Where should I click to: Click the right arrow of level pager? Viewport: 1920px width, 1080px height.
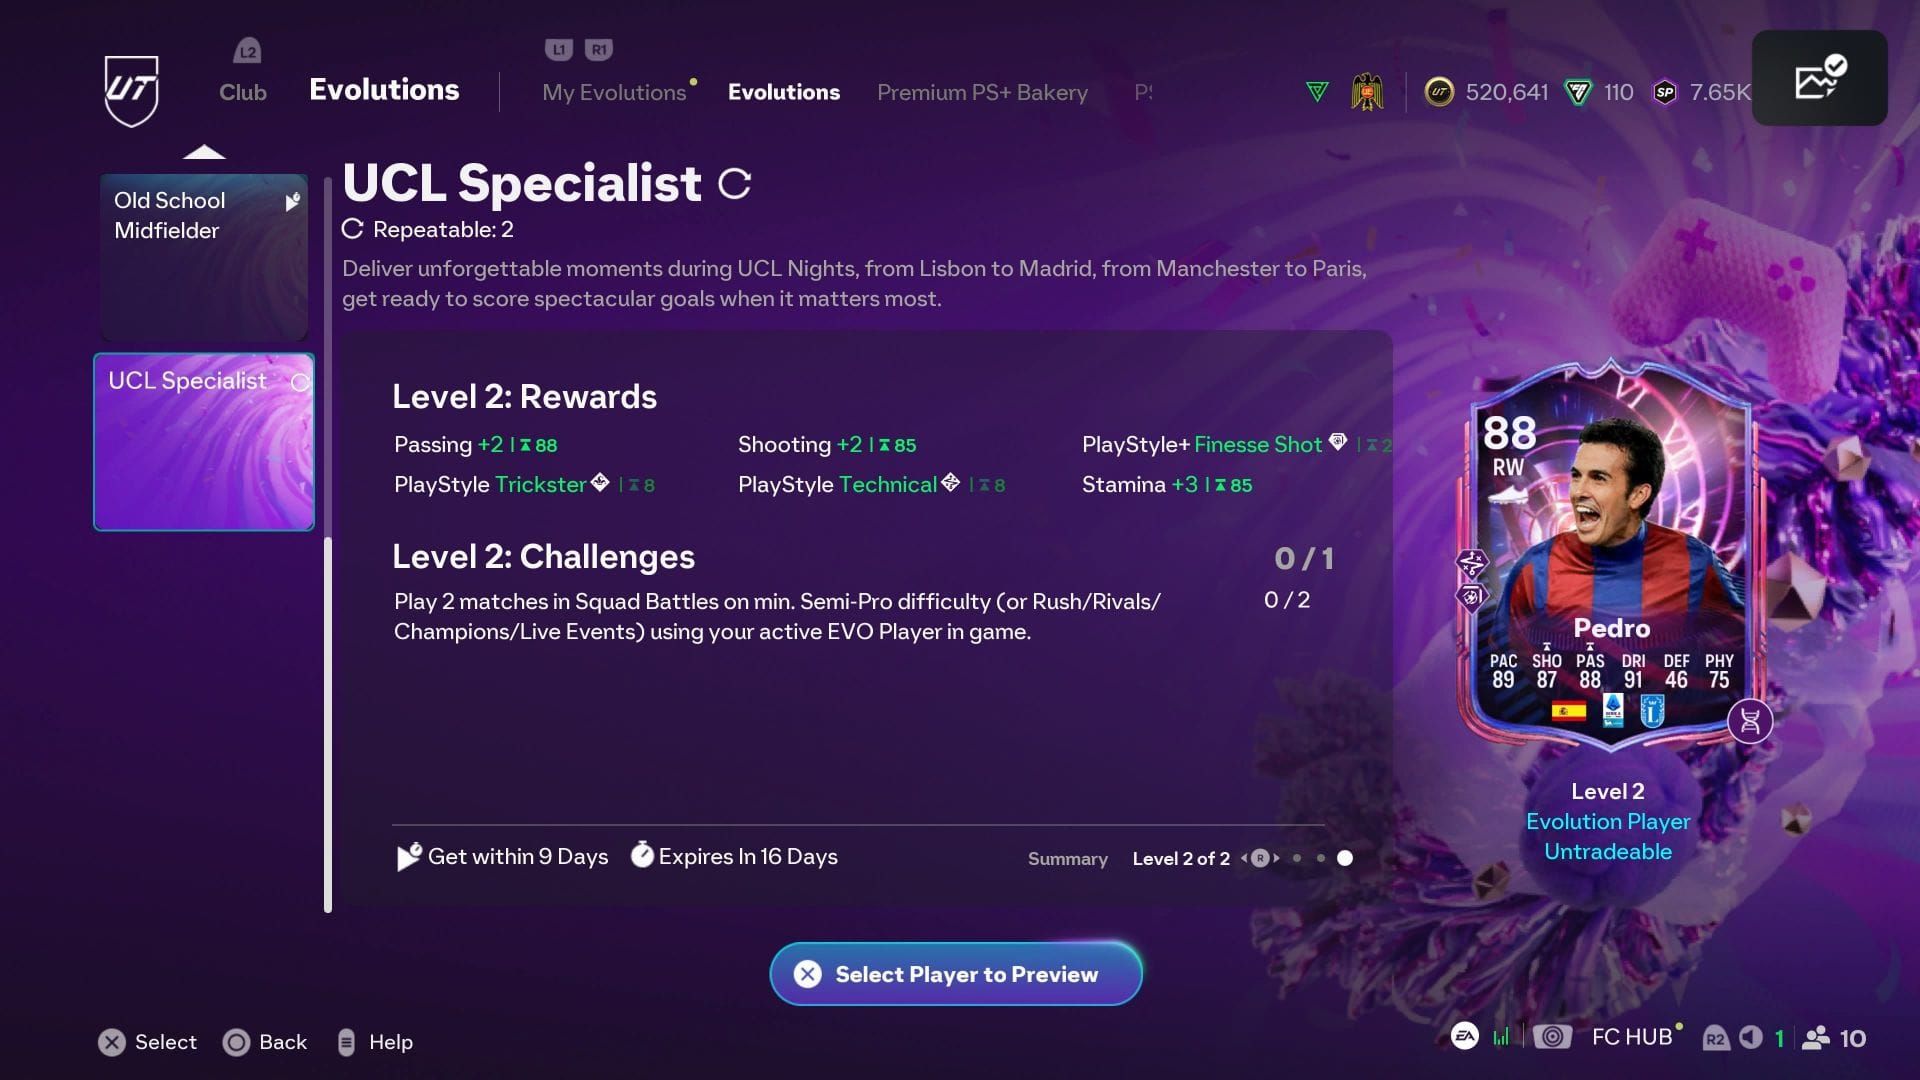click(x=1277, y=858)
